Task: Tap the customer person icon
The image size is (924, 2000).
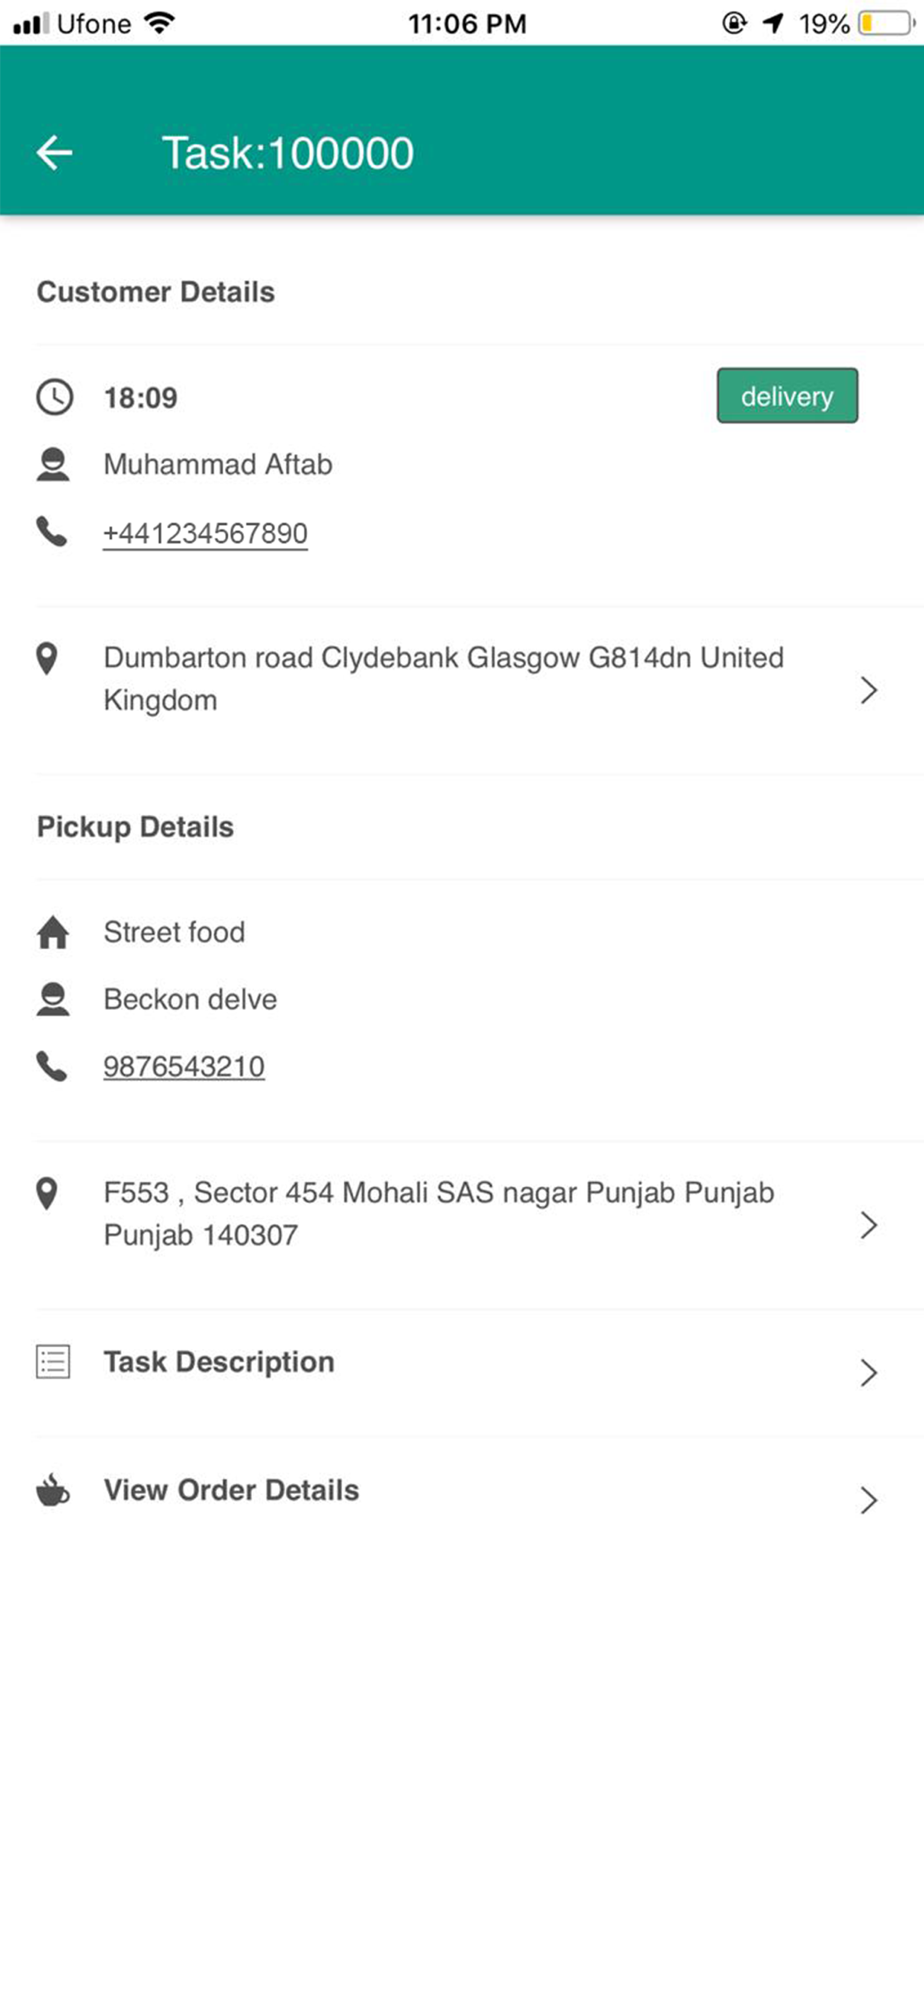Action: (x=53, y=465)
